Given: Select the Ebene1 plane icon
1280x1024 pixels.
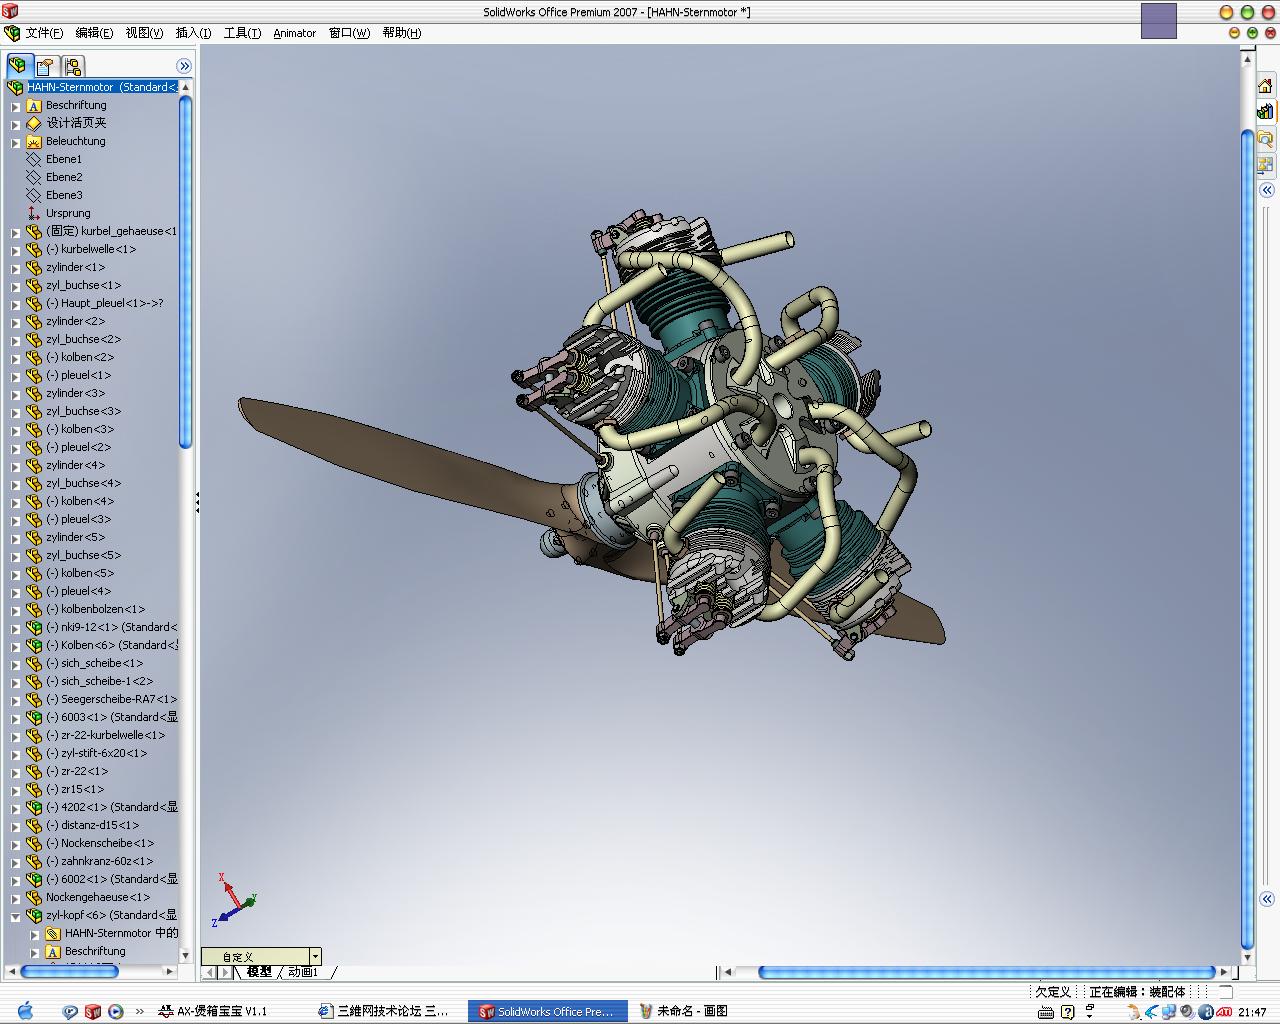Looking at the screenshot, I should (34, 159).
